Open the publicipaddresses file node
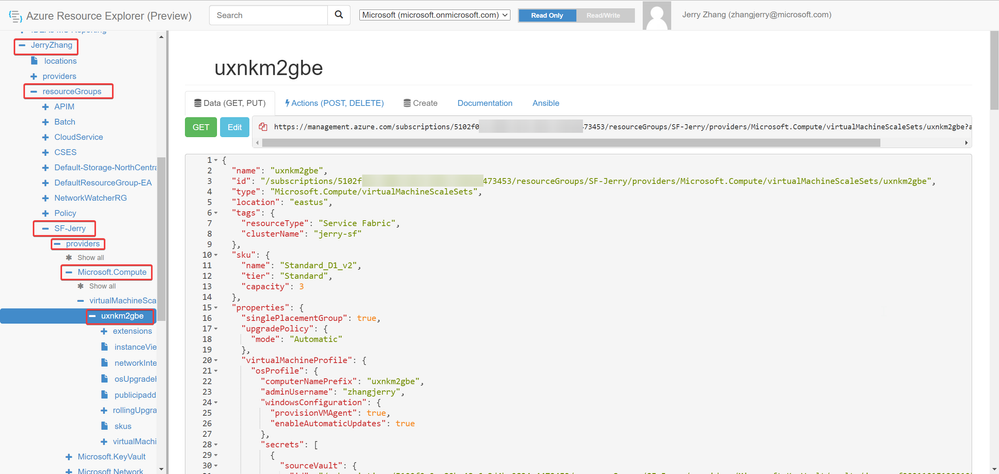999x474 pixels. click(x=104, y=394)
